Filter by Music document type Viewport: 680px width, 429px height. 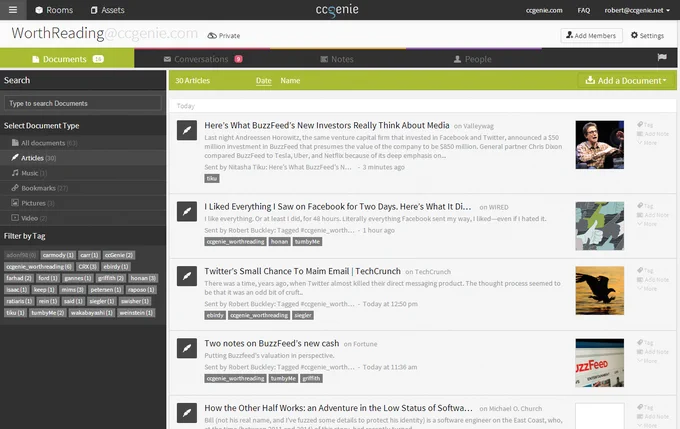click(82, 173)
